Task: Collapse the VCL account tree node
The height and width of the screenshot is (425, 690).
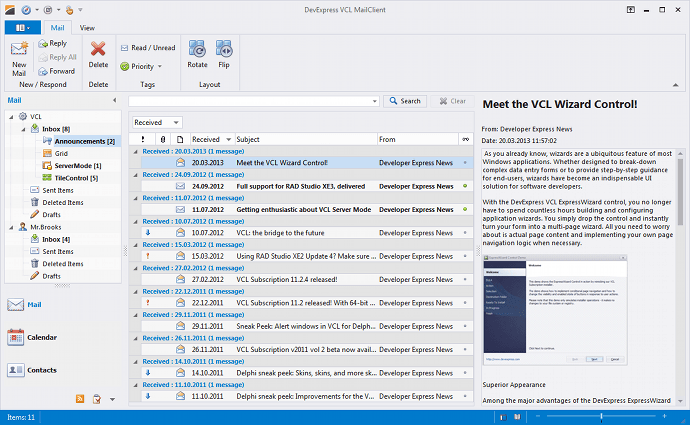Action: click(11, 117)
